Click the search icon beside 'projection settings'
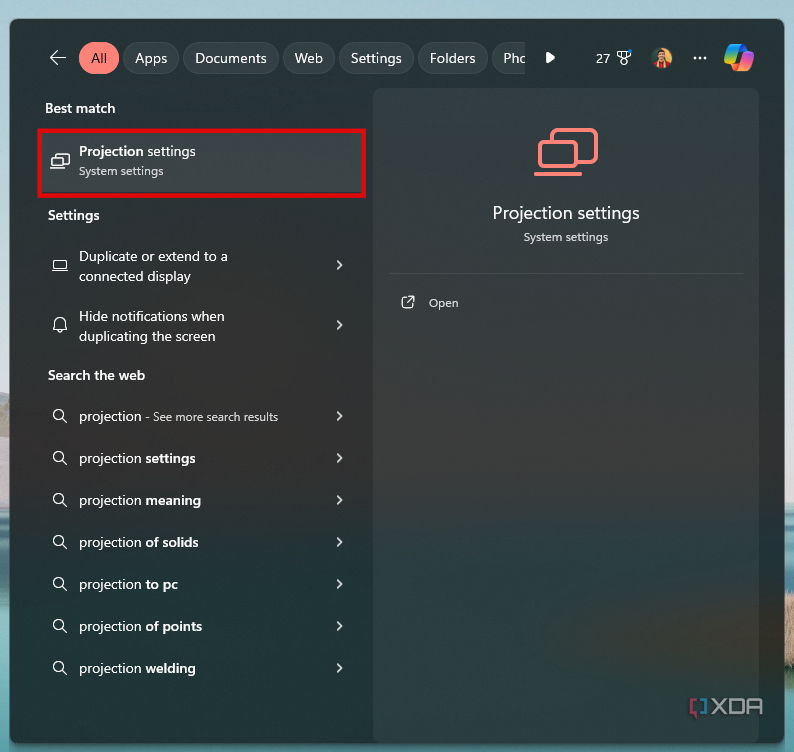The height and width of the screenshot is (752, 794). pos(60,458)
